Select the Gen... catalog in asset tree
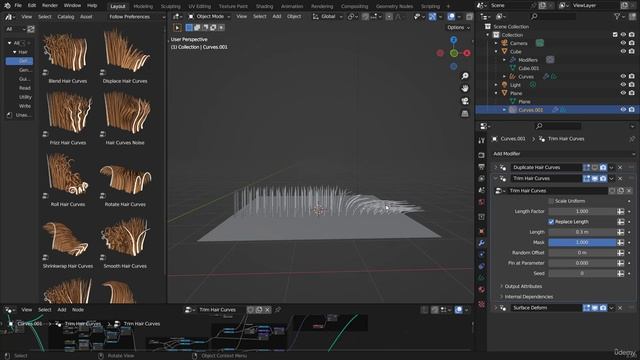The width and height of the screenshot is (640, 360). click(24, 70)
